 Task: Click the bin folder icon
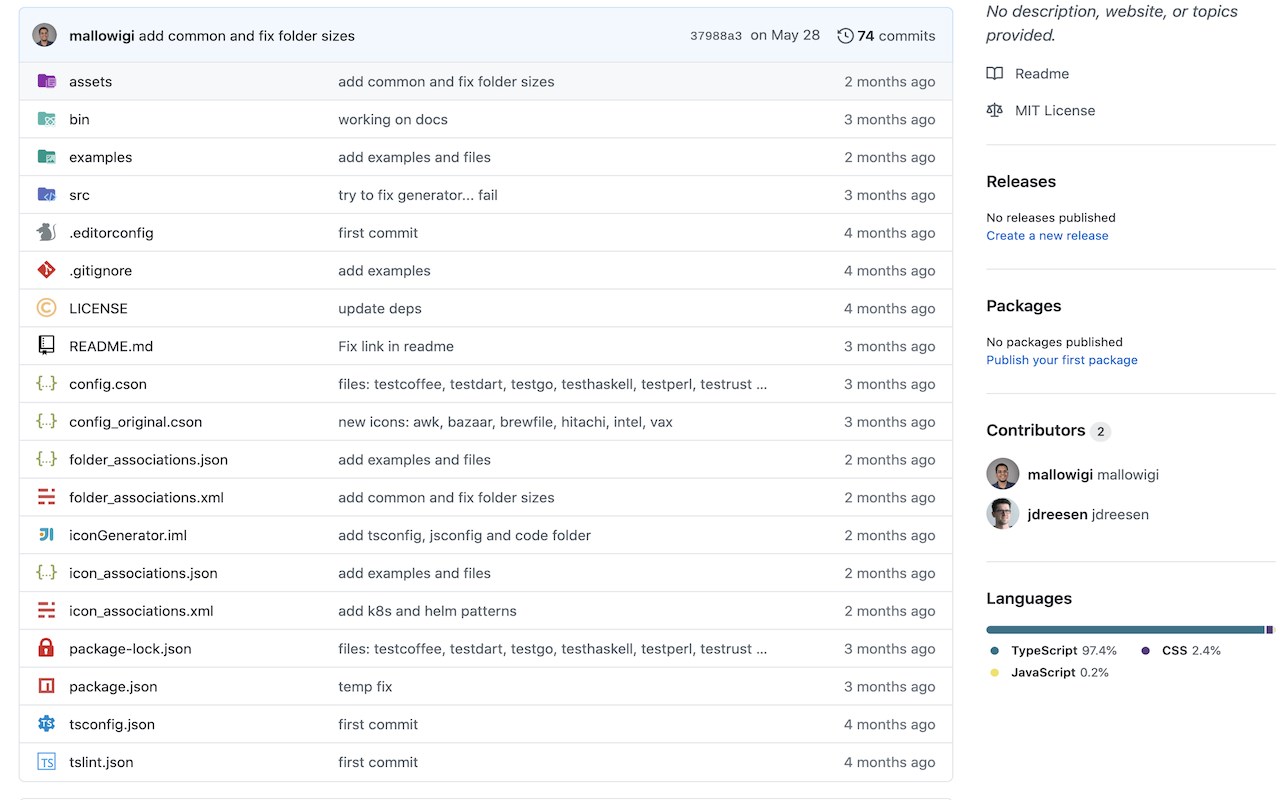46,119
